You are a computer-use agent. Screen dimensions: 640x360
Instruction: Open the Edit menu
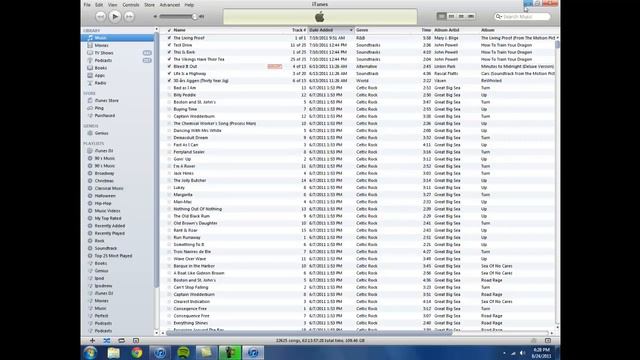click(x=99, y=5)
